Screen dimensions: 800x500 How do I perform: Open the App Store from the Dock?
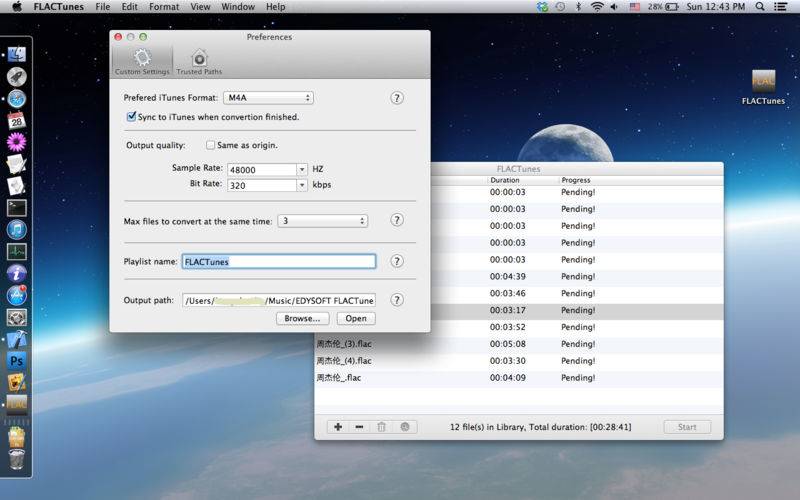tap(16, 295)
